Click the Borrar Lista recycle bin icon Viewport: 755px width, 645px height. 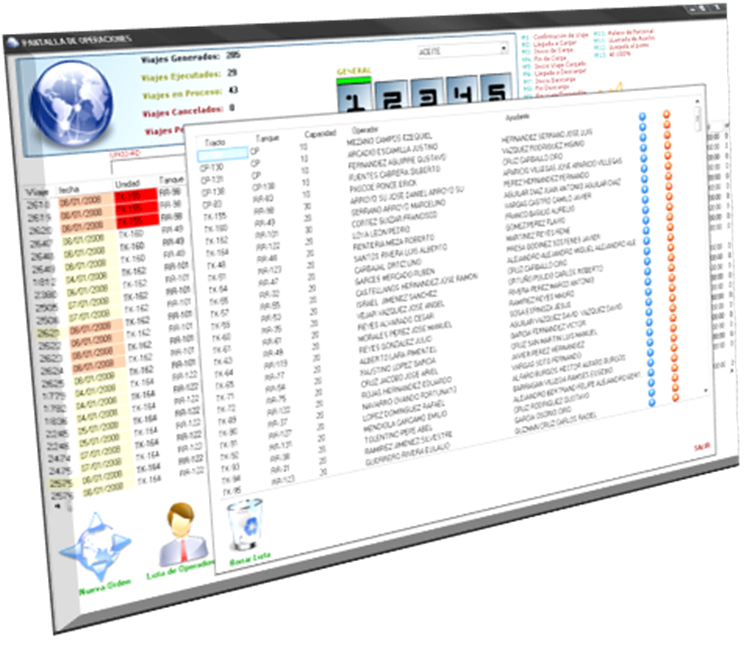tap(246, 526)
